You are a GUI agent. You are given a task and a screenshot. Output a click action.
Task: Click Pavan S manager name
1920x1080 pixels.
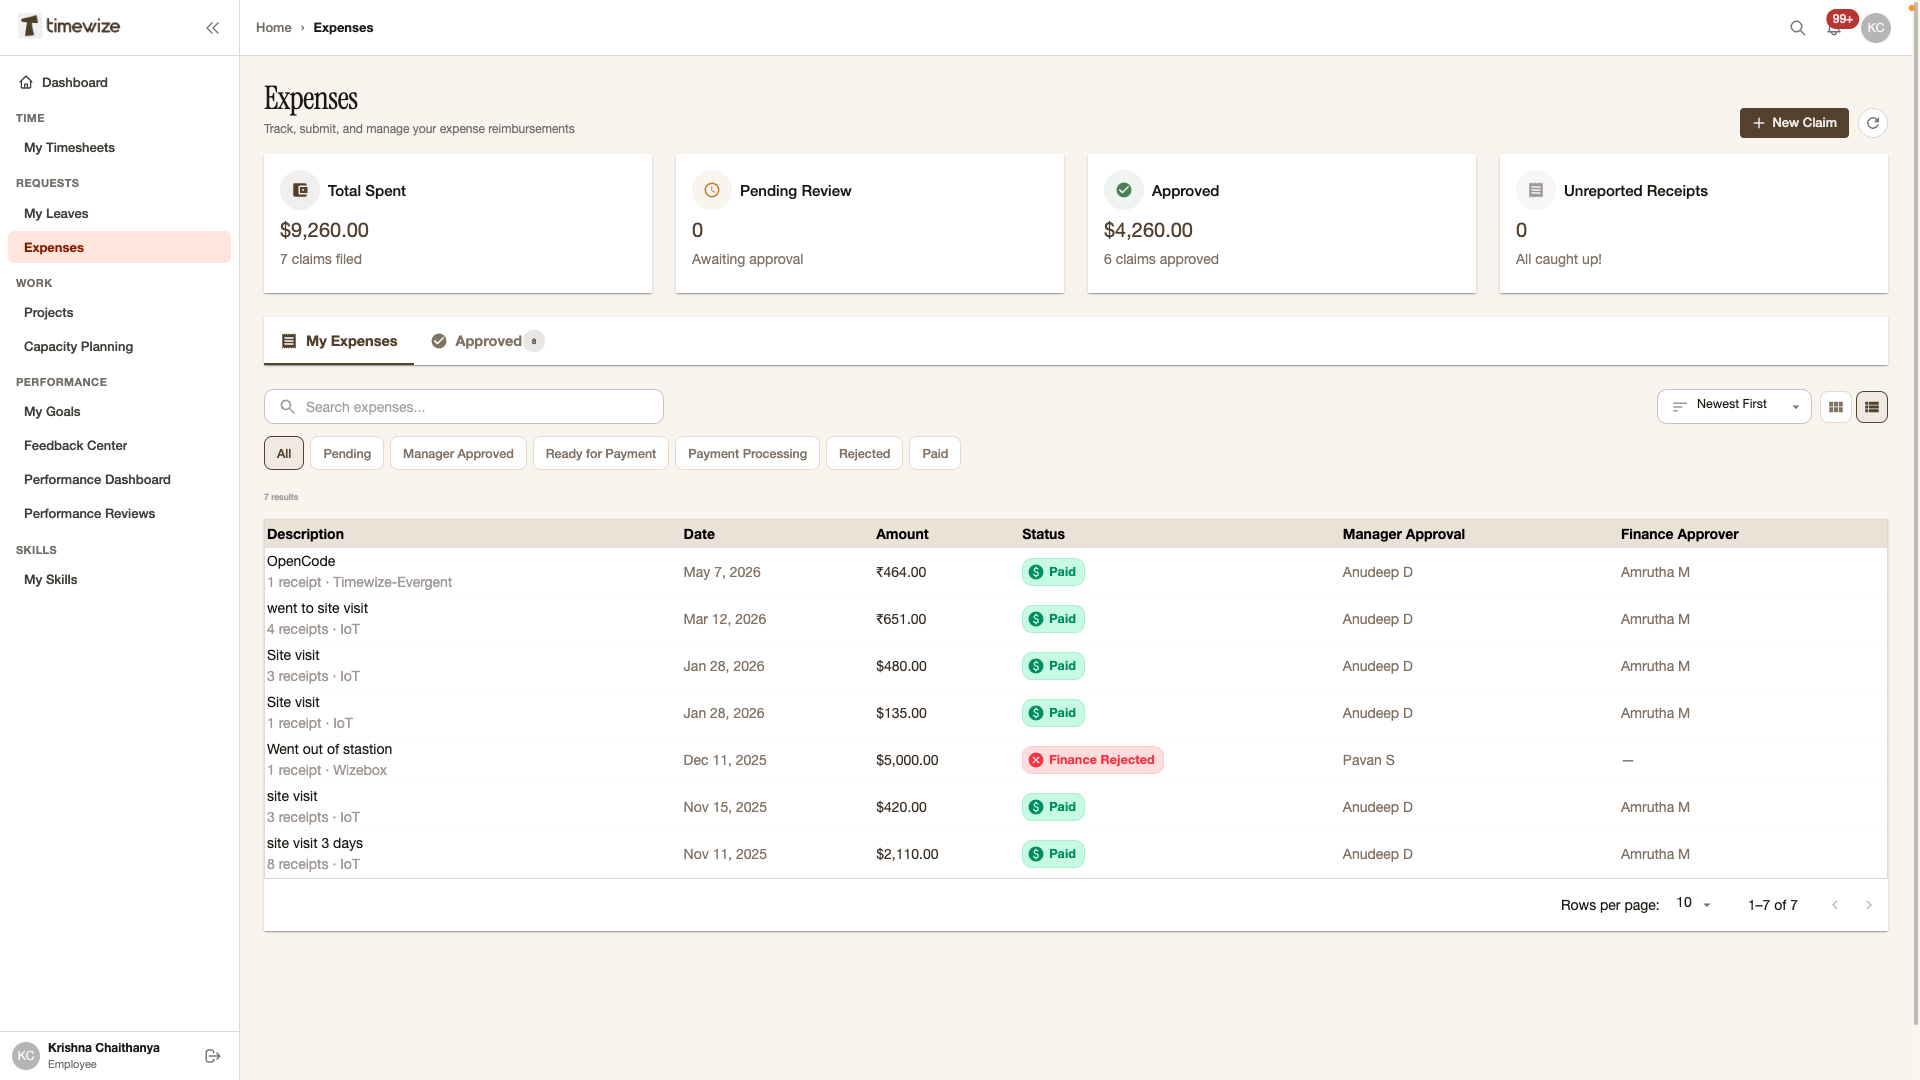(x=1368, y=760)
